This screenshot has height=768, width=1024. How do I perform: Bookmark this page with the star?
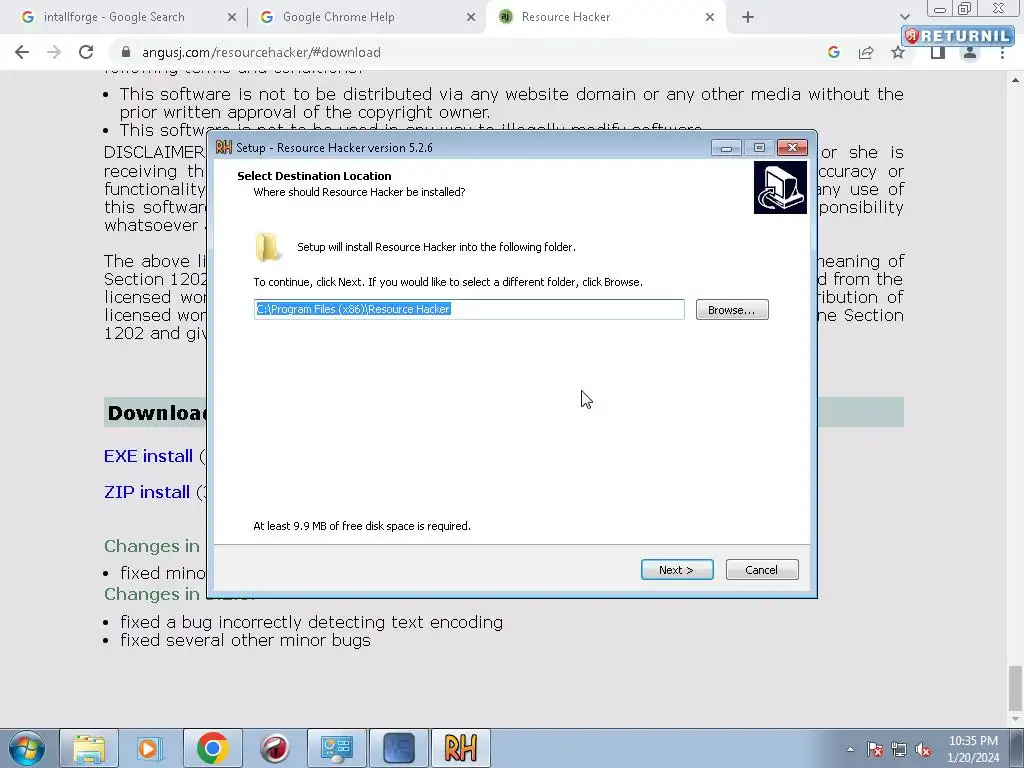pos(898,52)
